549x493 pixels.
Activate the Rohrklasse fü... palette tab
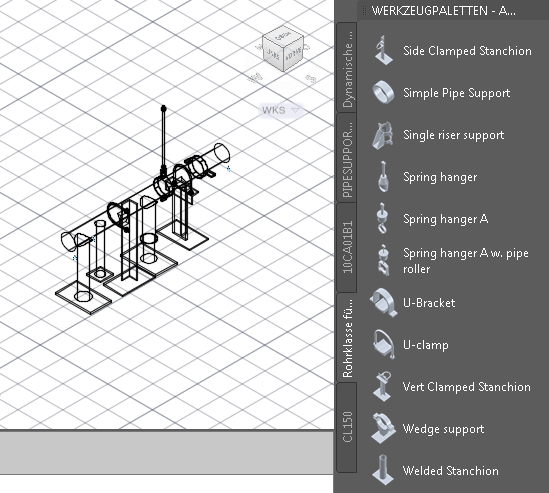coord(347,337)
